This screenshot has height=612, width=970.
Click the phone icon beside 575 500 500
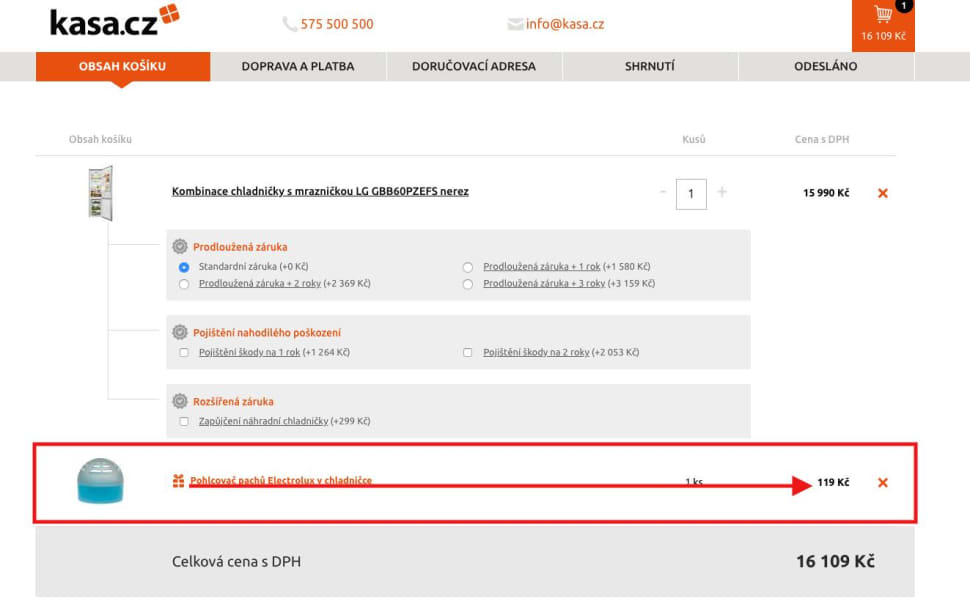point(290,24)
